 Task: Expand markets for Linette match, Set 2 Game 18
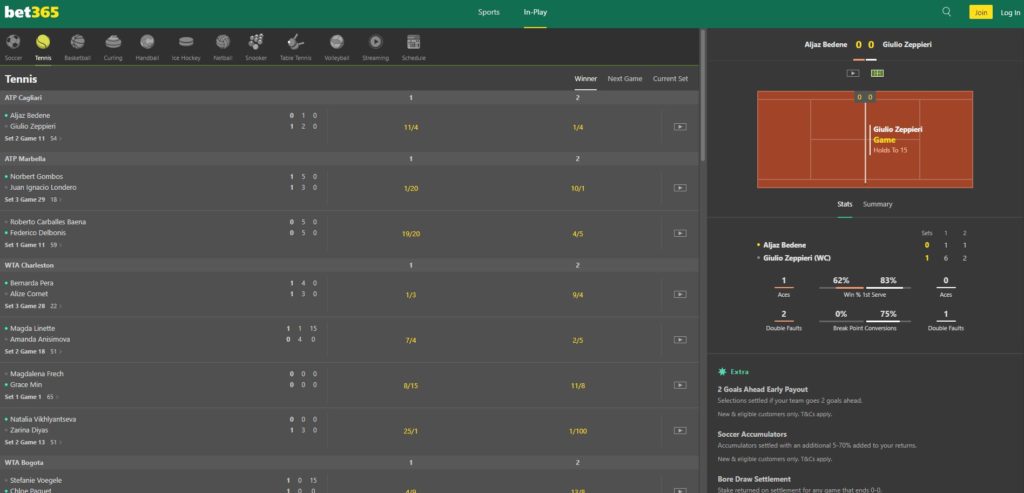pyautogui.click(x=56, y=351)
